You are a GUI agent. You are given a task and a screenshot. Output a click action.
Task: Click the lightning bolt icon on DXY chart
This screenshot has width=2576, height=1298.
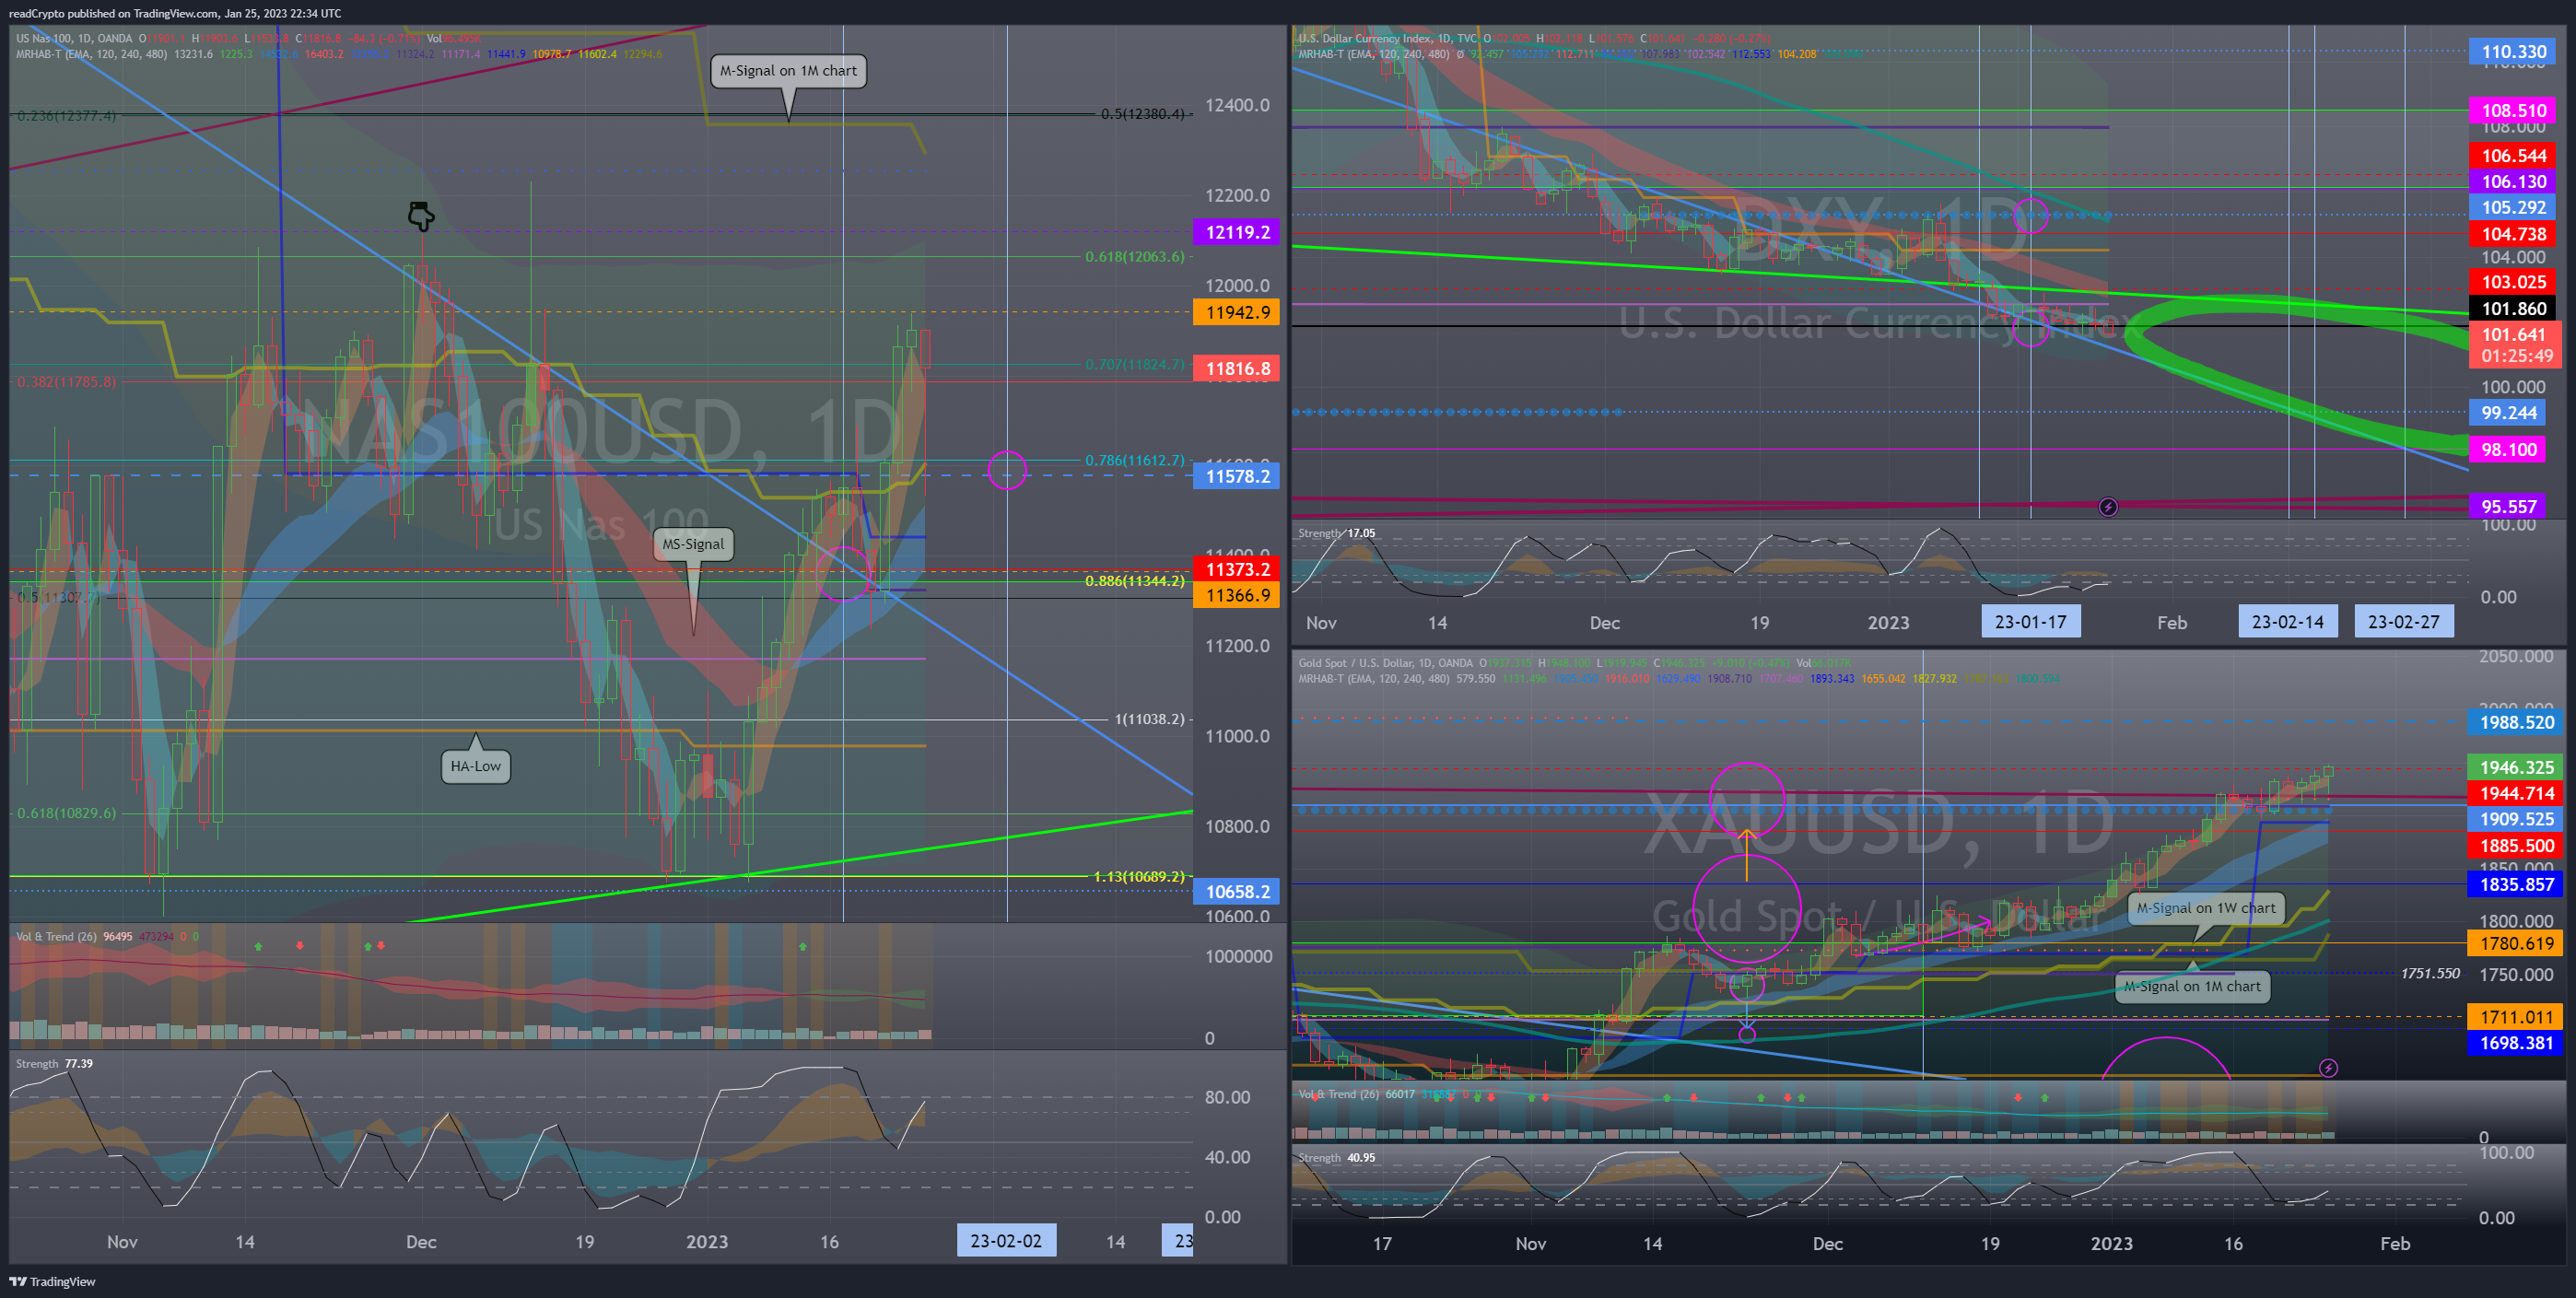coord(2107,507)
